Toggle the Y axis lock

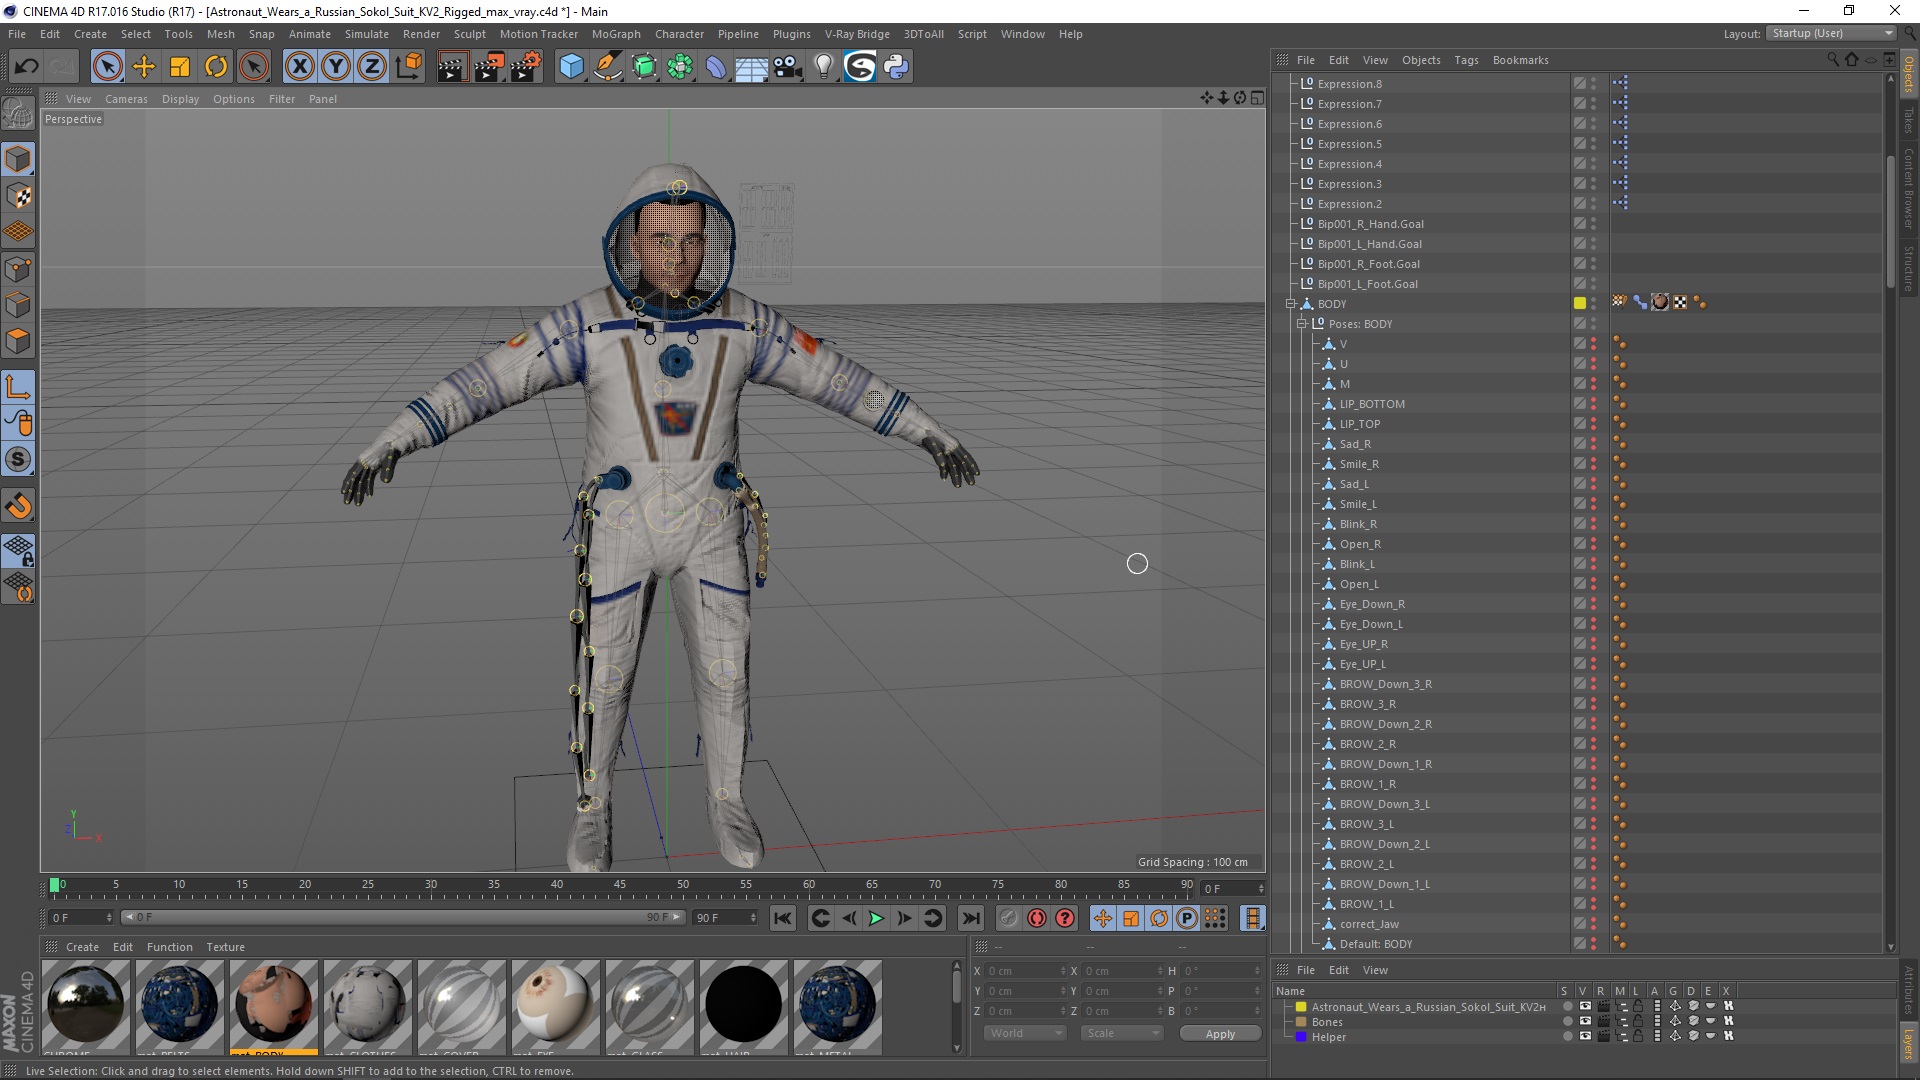coord(336,67)
